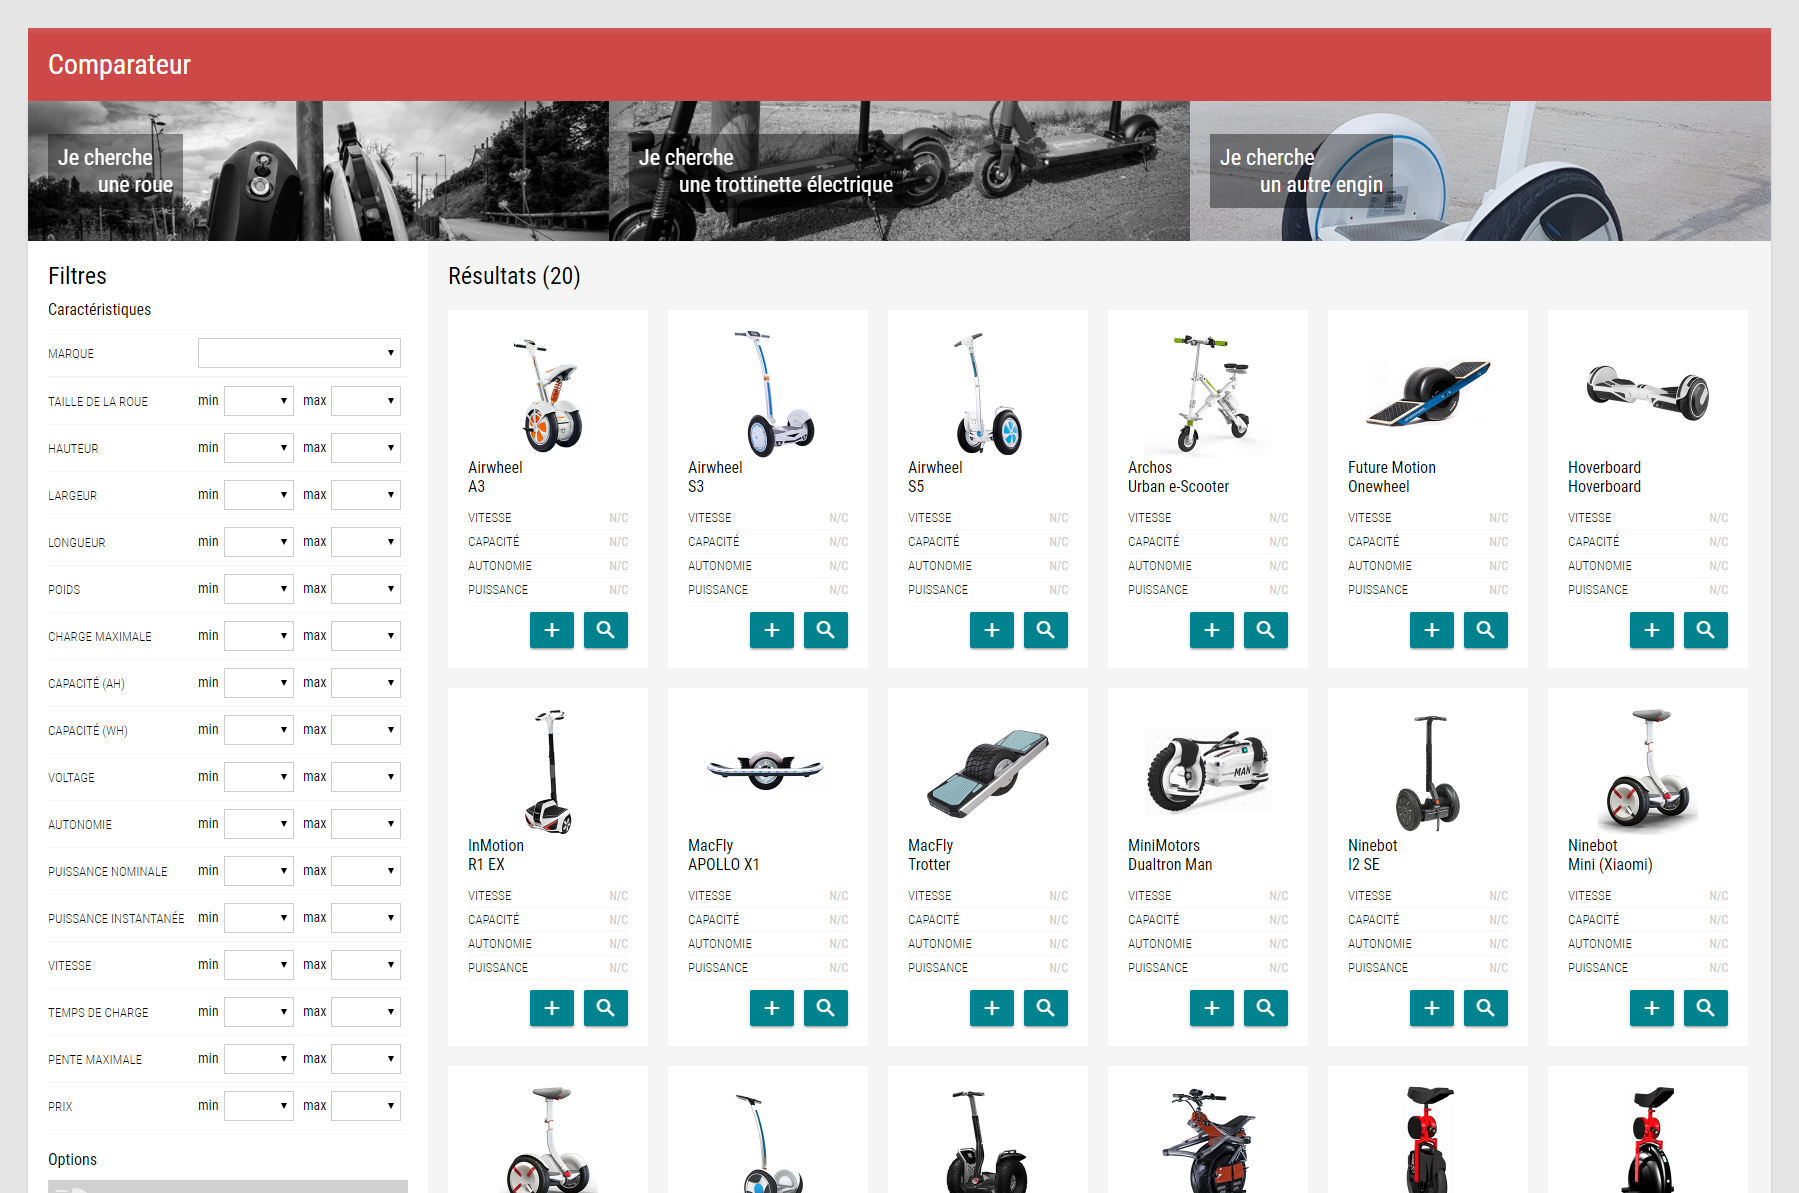View Future Motion Onewheel via magnifier icon
Viewport: 1799px width, 1193px height.
tap(1486, 630)
